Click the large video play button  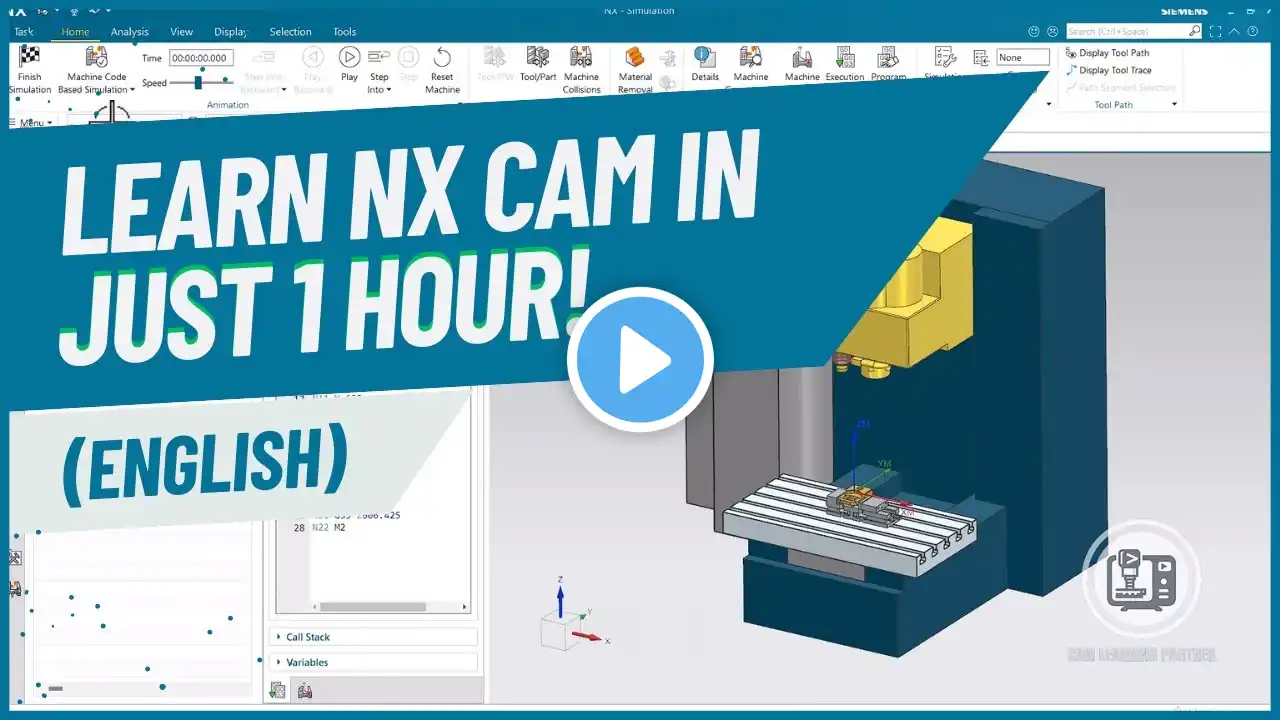640,360
